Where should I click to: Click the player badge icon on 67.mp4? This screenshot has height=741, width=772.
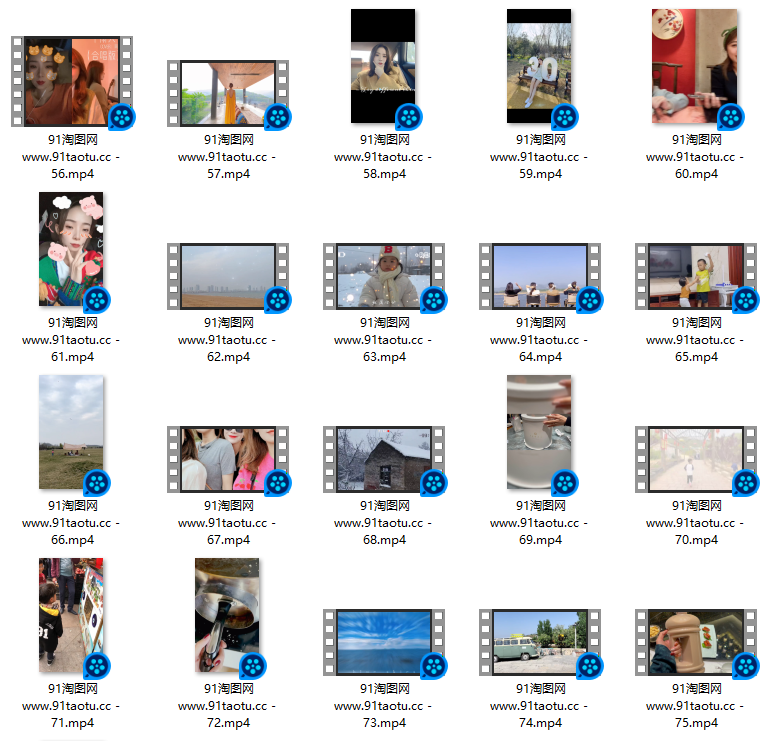point(278,483)
